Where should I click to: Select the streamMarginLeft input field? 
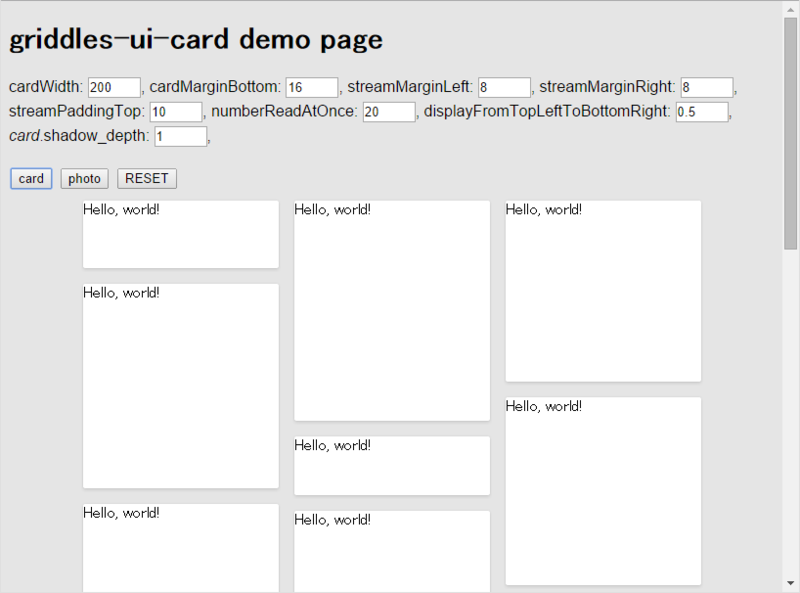pos(504,87)
